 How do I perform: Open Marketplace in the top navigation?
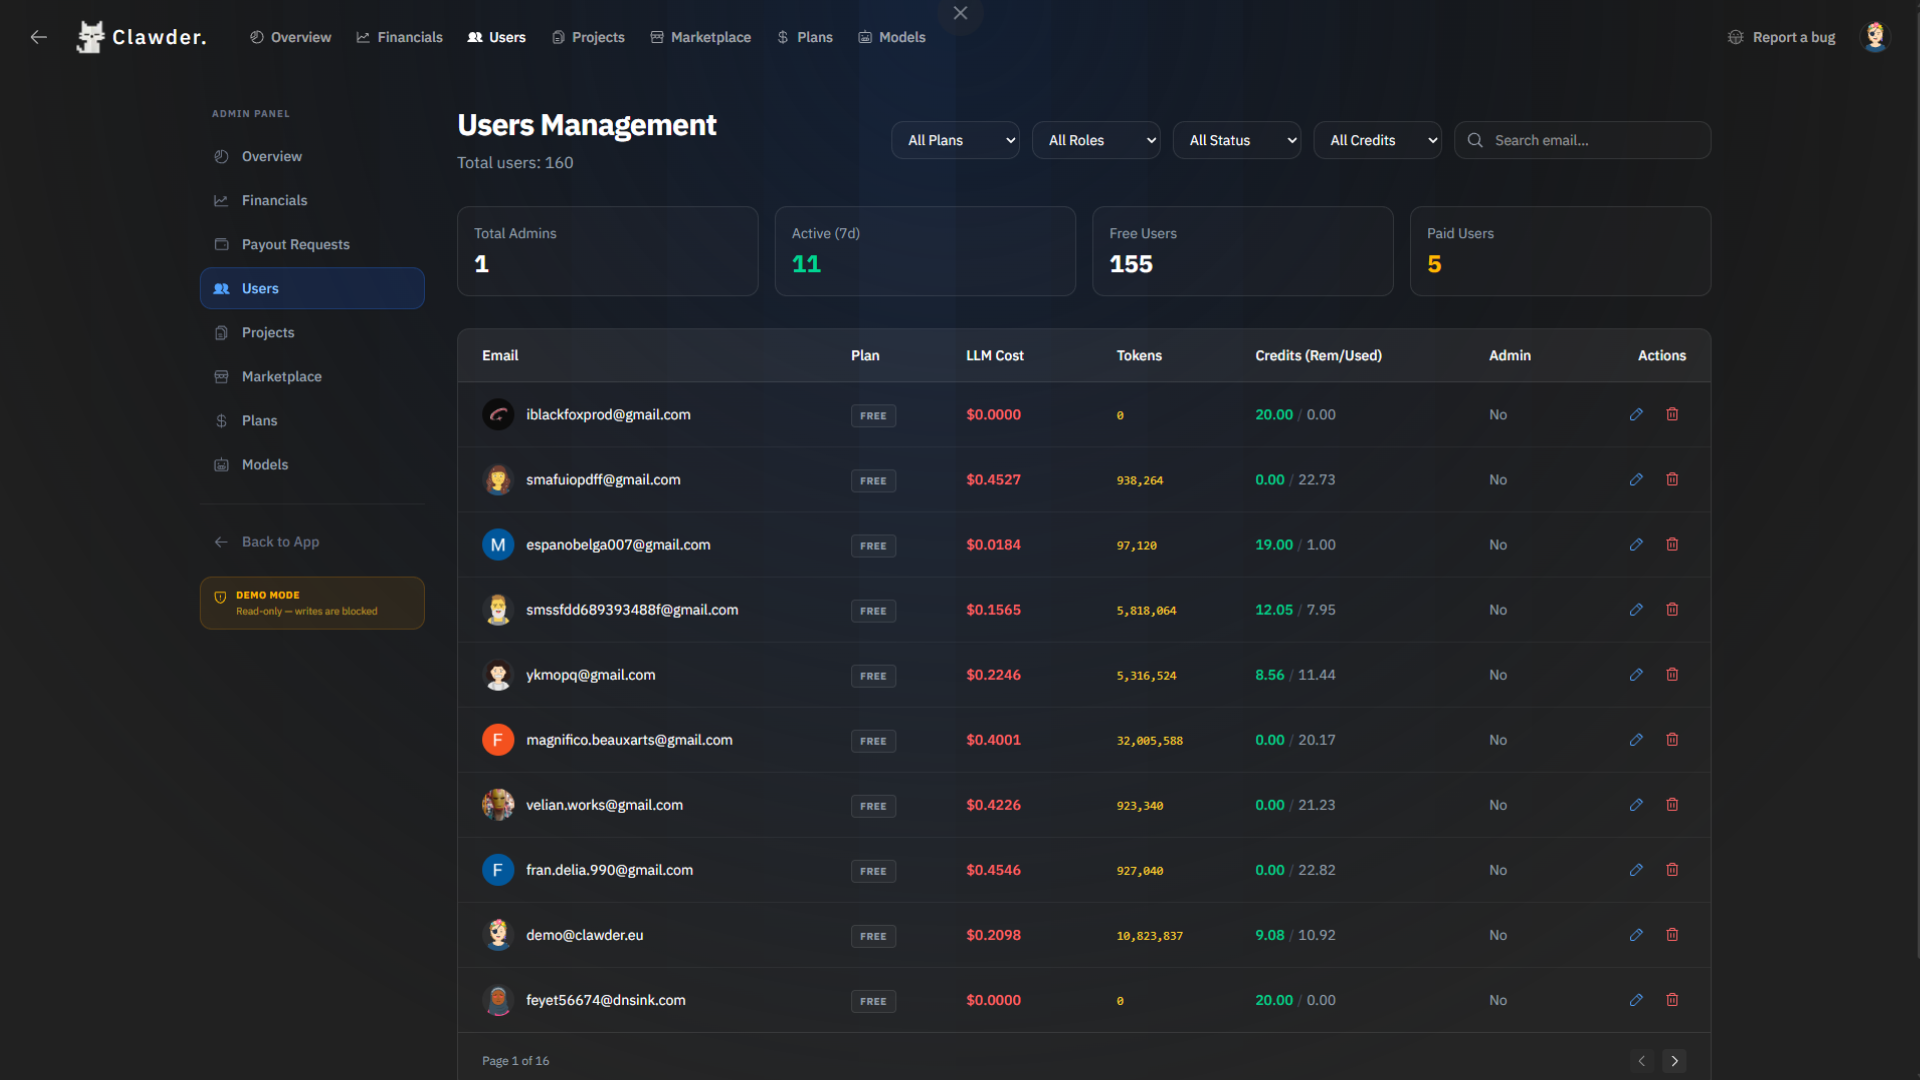[x=700, y=37]
